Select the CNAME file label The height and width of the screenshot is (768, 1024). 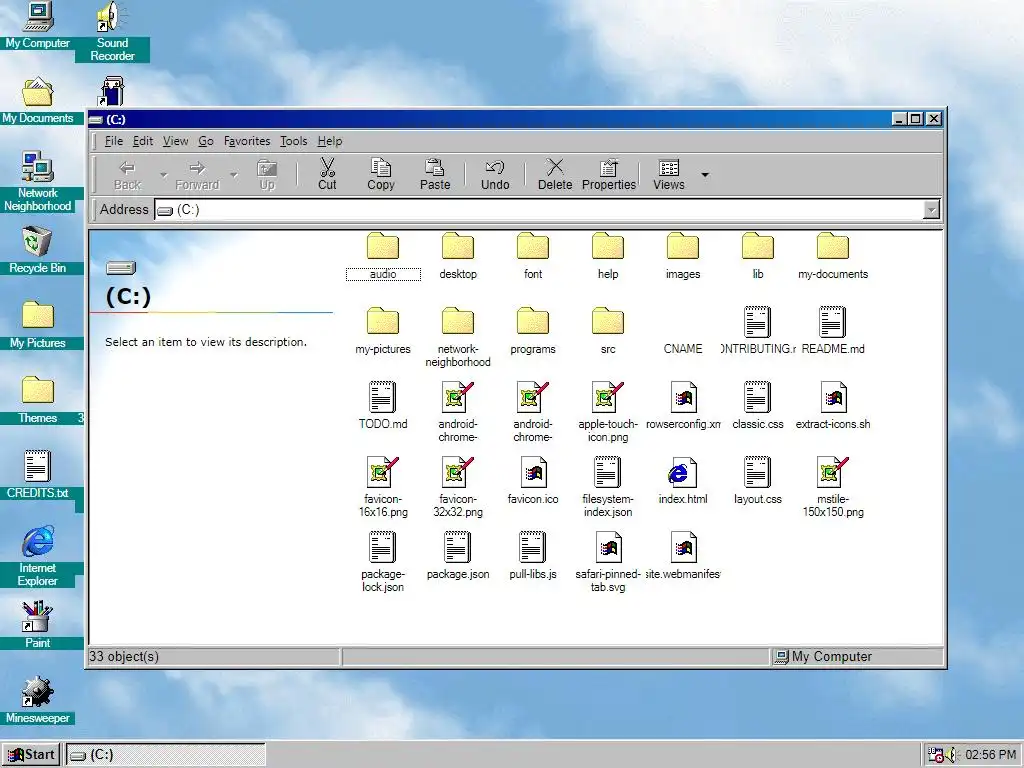(x=683, y=349)
